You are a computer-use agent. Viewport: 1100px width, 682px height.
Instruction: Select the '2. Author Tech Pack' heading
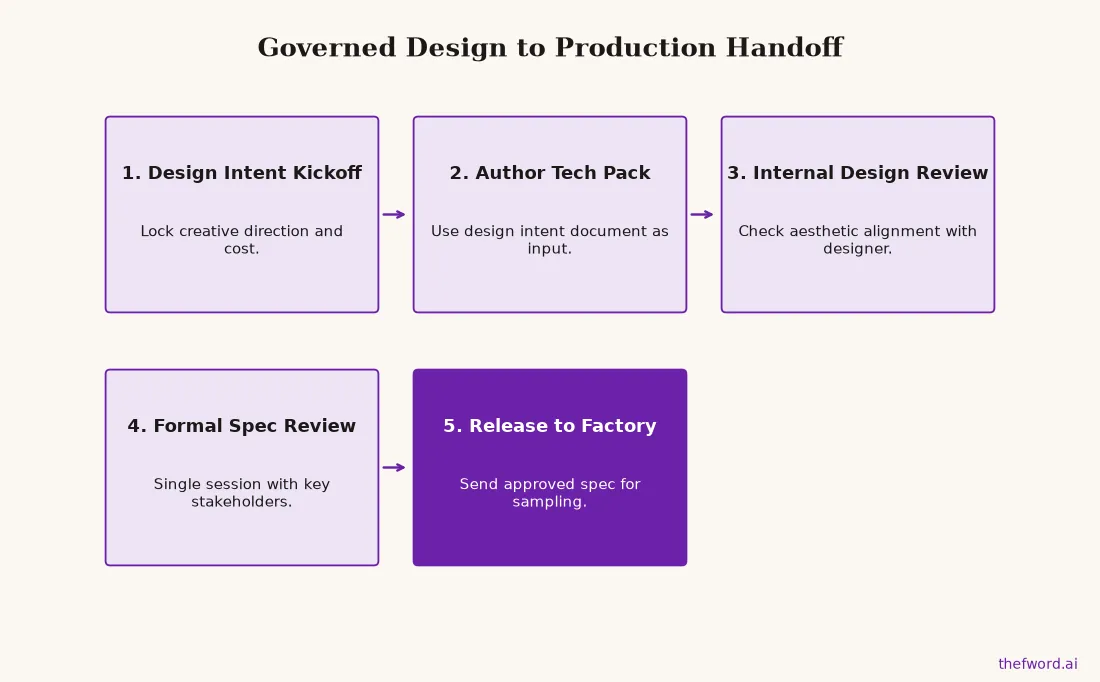click(550, 173)
